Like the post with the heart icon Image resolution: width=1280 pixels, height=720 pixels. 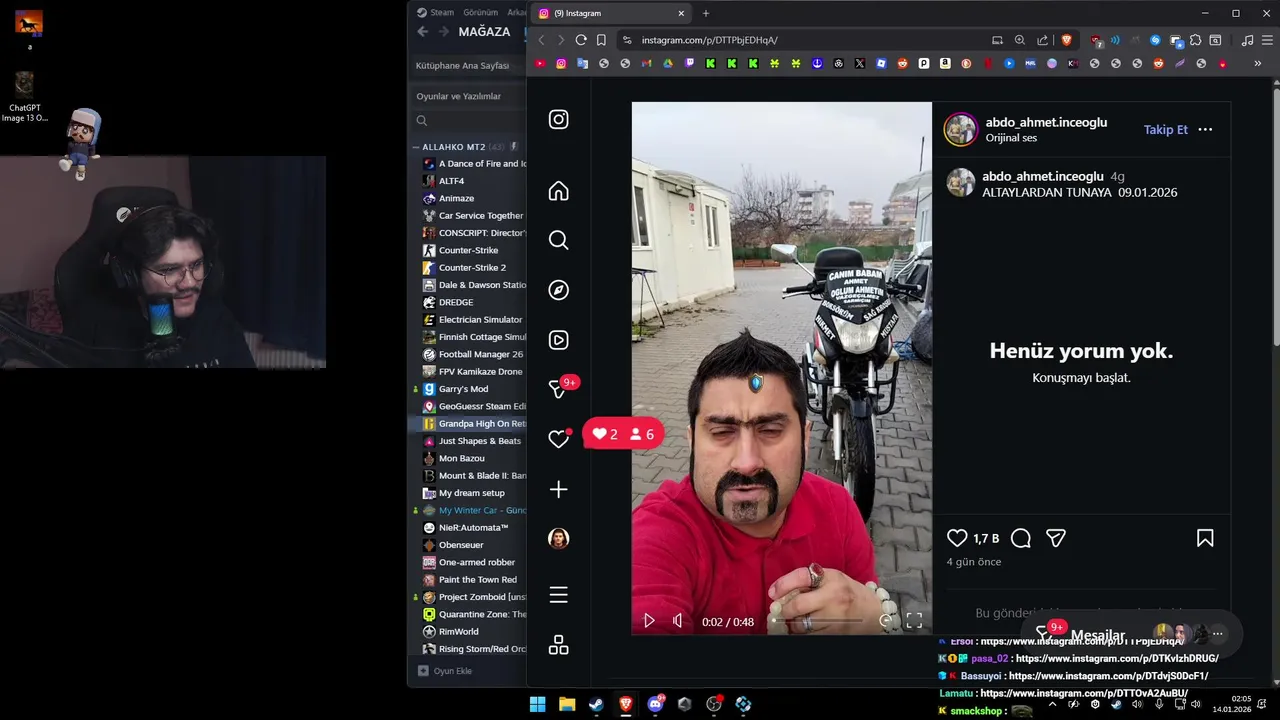pyautogui.click(x=957, y=538)
